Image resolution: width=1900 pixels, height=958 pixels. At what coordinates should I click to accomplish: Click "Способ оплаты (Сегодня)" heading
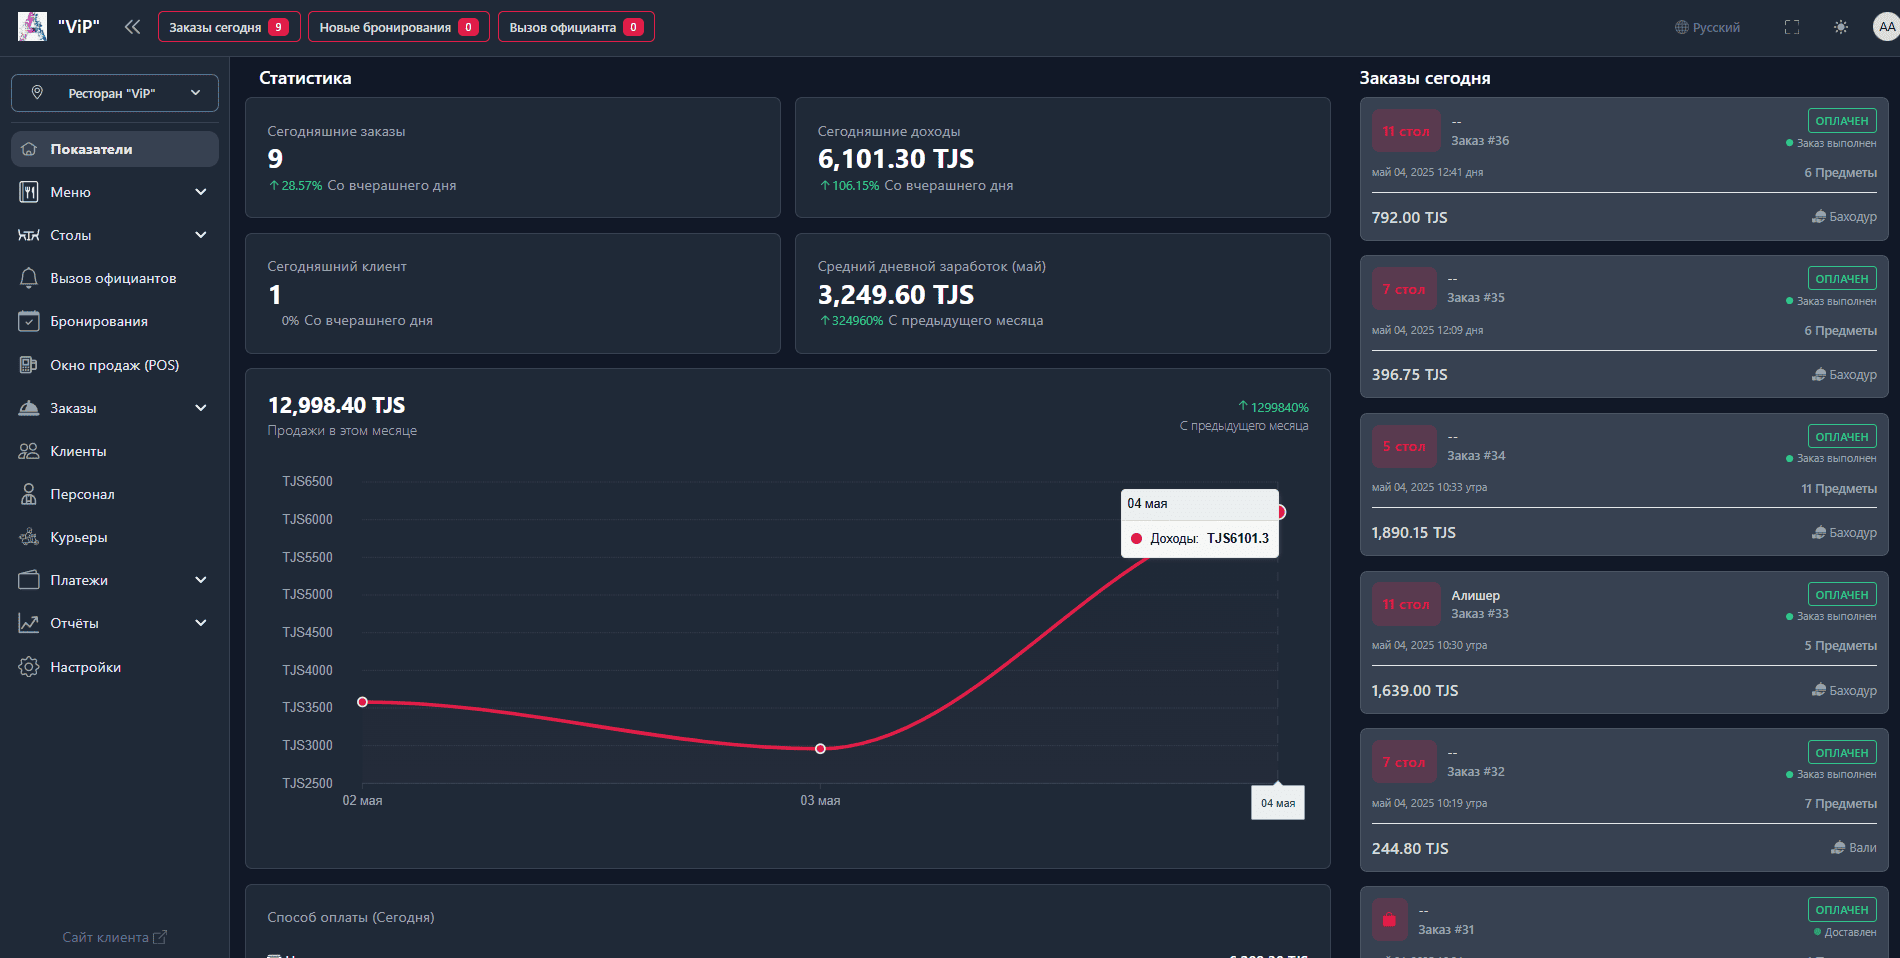point(351,917)
